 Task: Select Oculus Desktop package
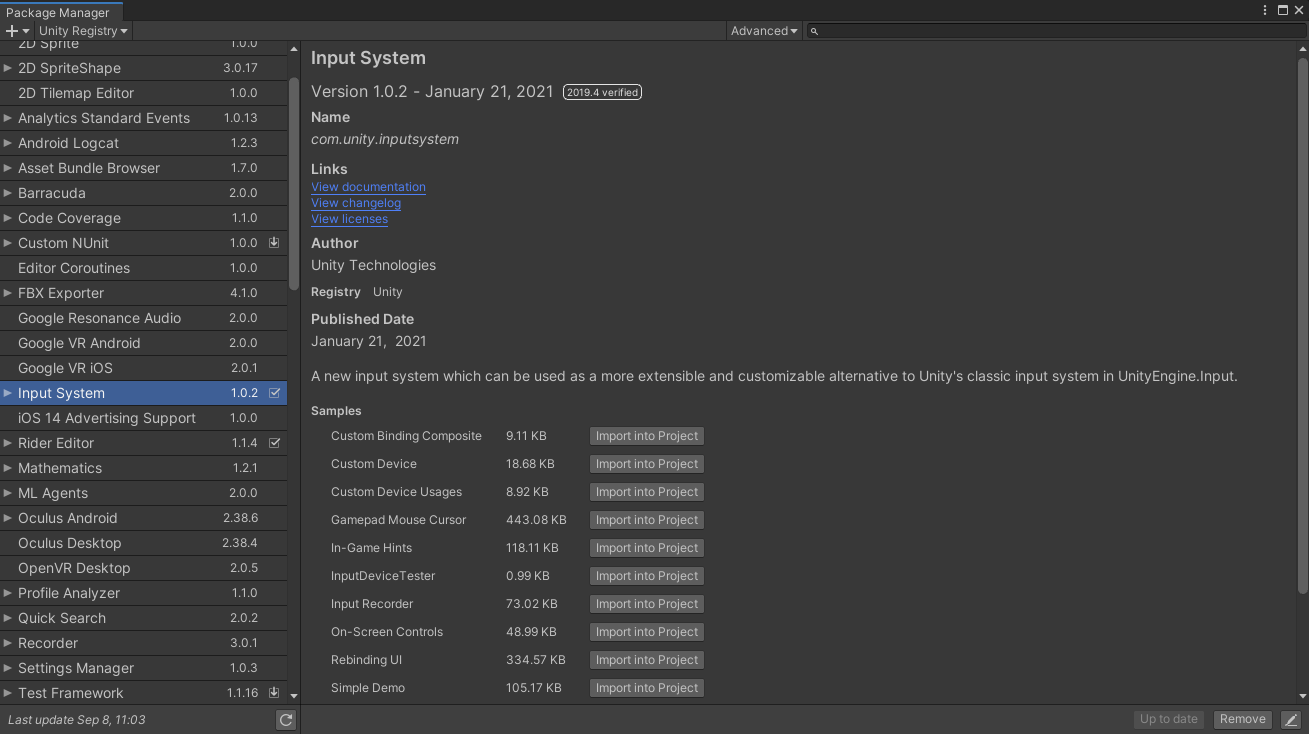143,543
